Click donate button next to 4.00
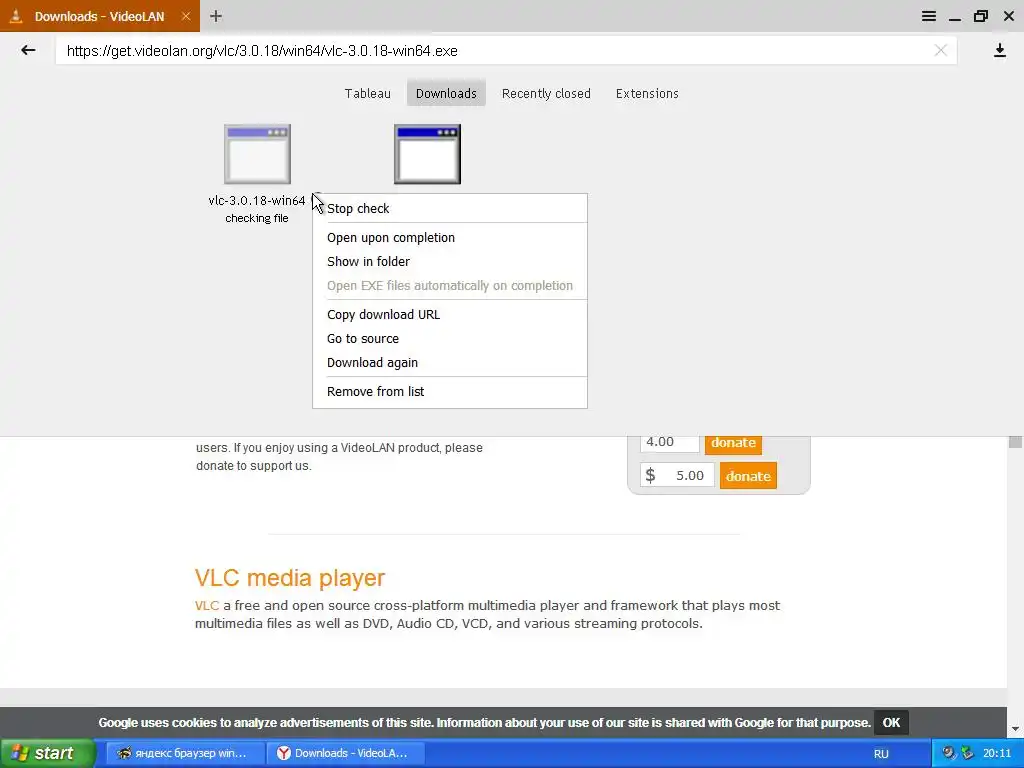 733,443
